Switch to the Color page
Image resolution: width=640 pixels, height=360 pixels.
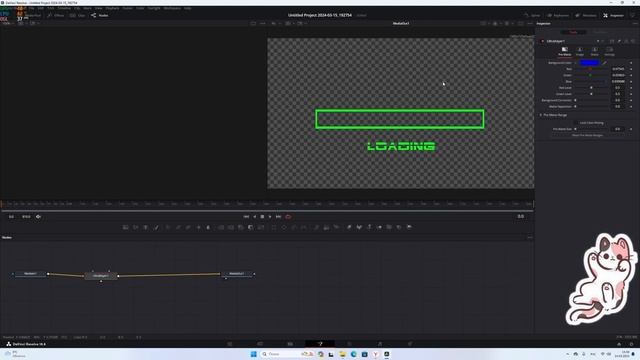coord(350,344)
